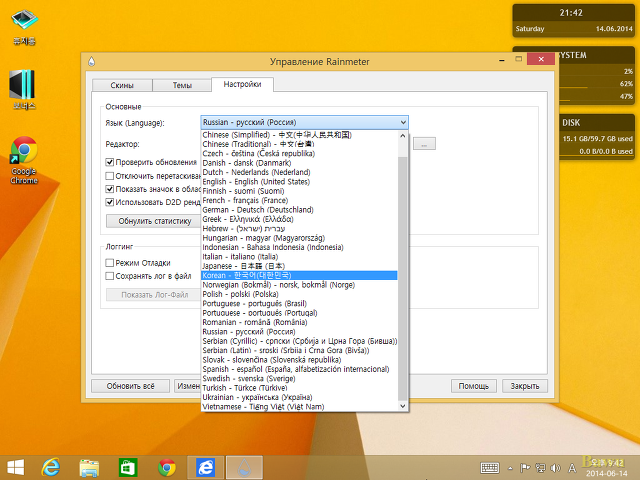The image size is (640, 480).
Task: Click the Закрыть button
Action: [x=525, y=386]
